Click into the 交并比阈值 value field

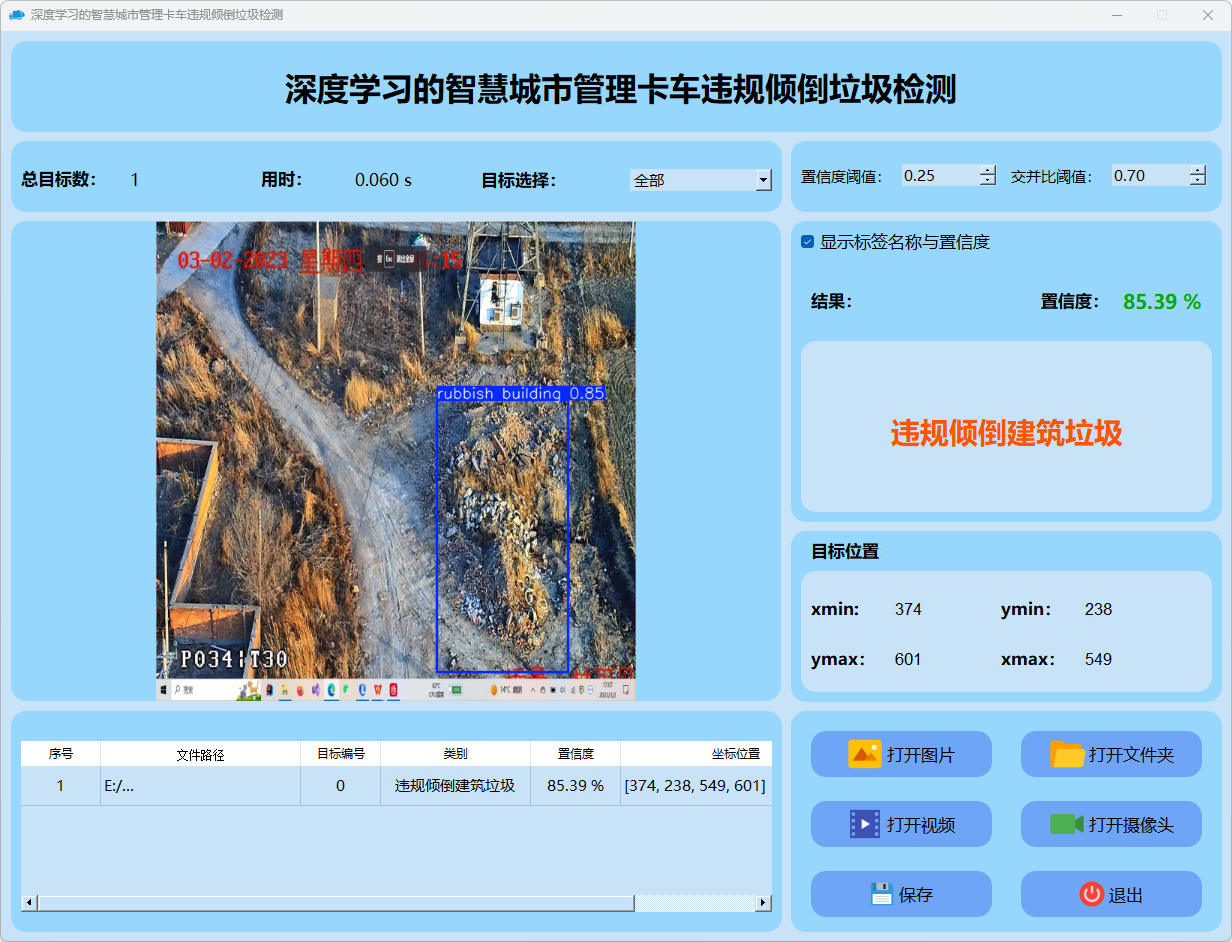point(1148,176)
